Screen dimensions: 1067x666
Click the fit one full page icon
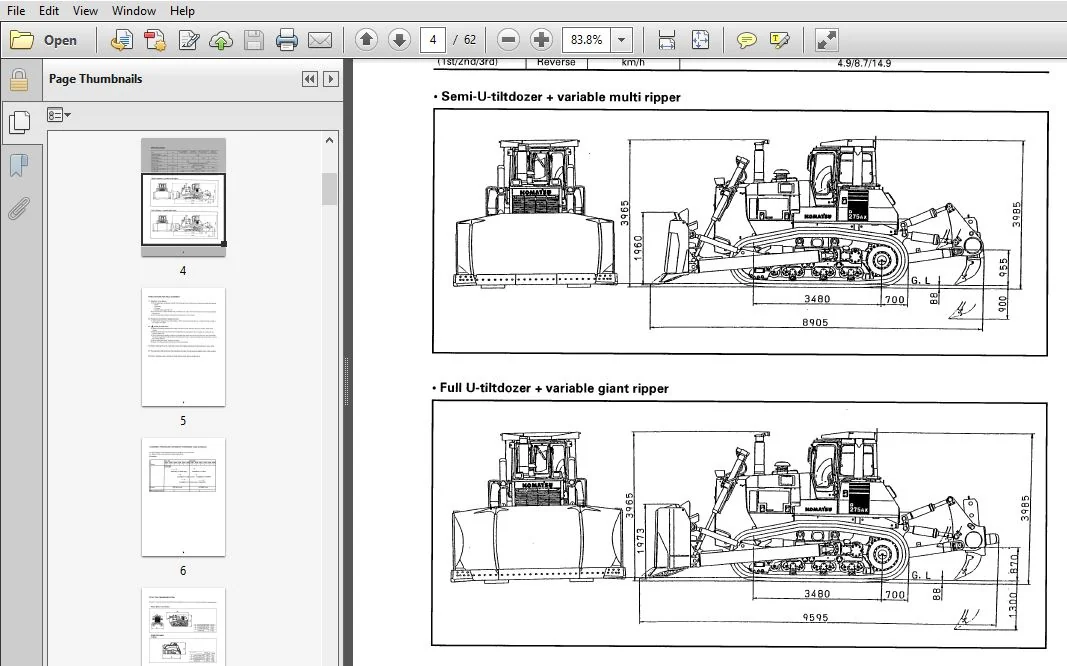[700, 40]
